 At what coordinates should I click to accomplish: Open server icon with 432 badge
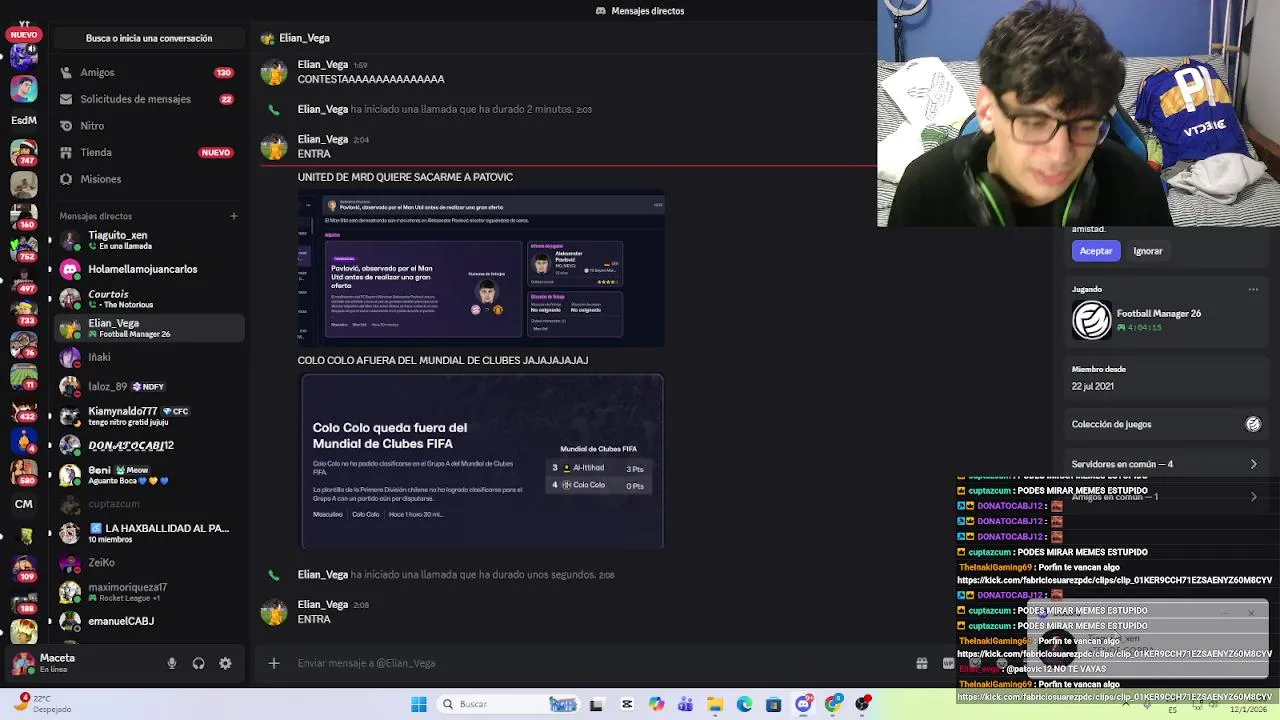[x=24, y=409]
